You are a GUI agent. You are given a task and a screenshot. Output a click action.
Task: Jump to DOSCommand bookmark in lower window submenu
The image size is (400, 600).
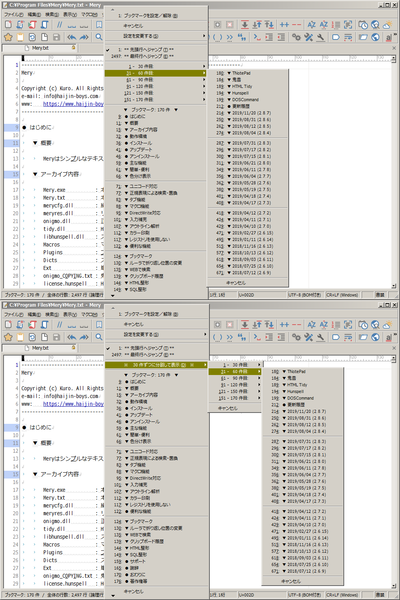click(x=303, y=398)
